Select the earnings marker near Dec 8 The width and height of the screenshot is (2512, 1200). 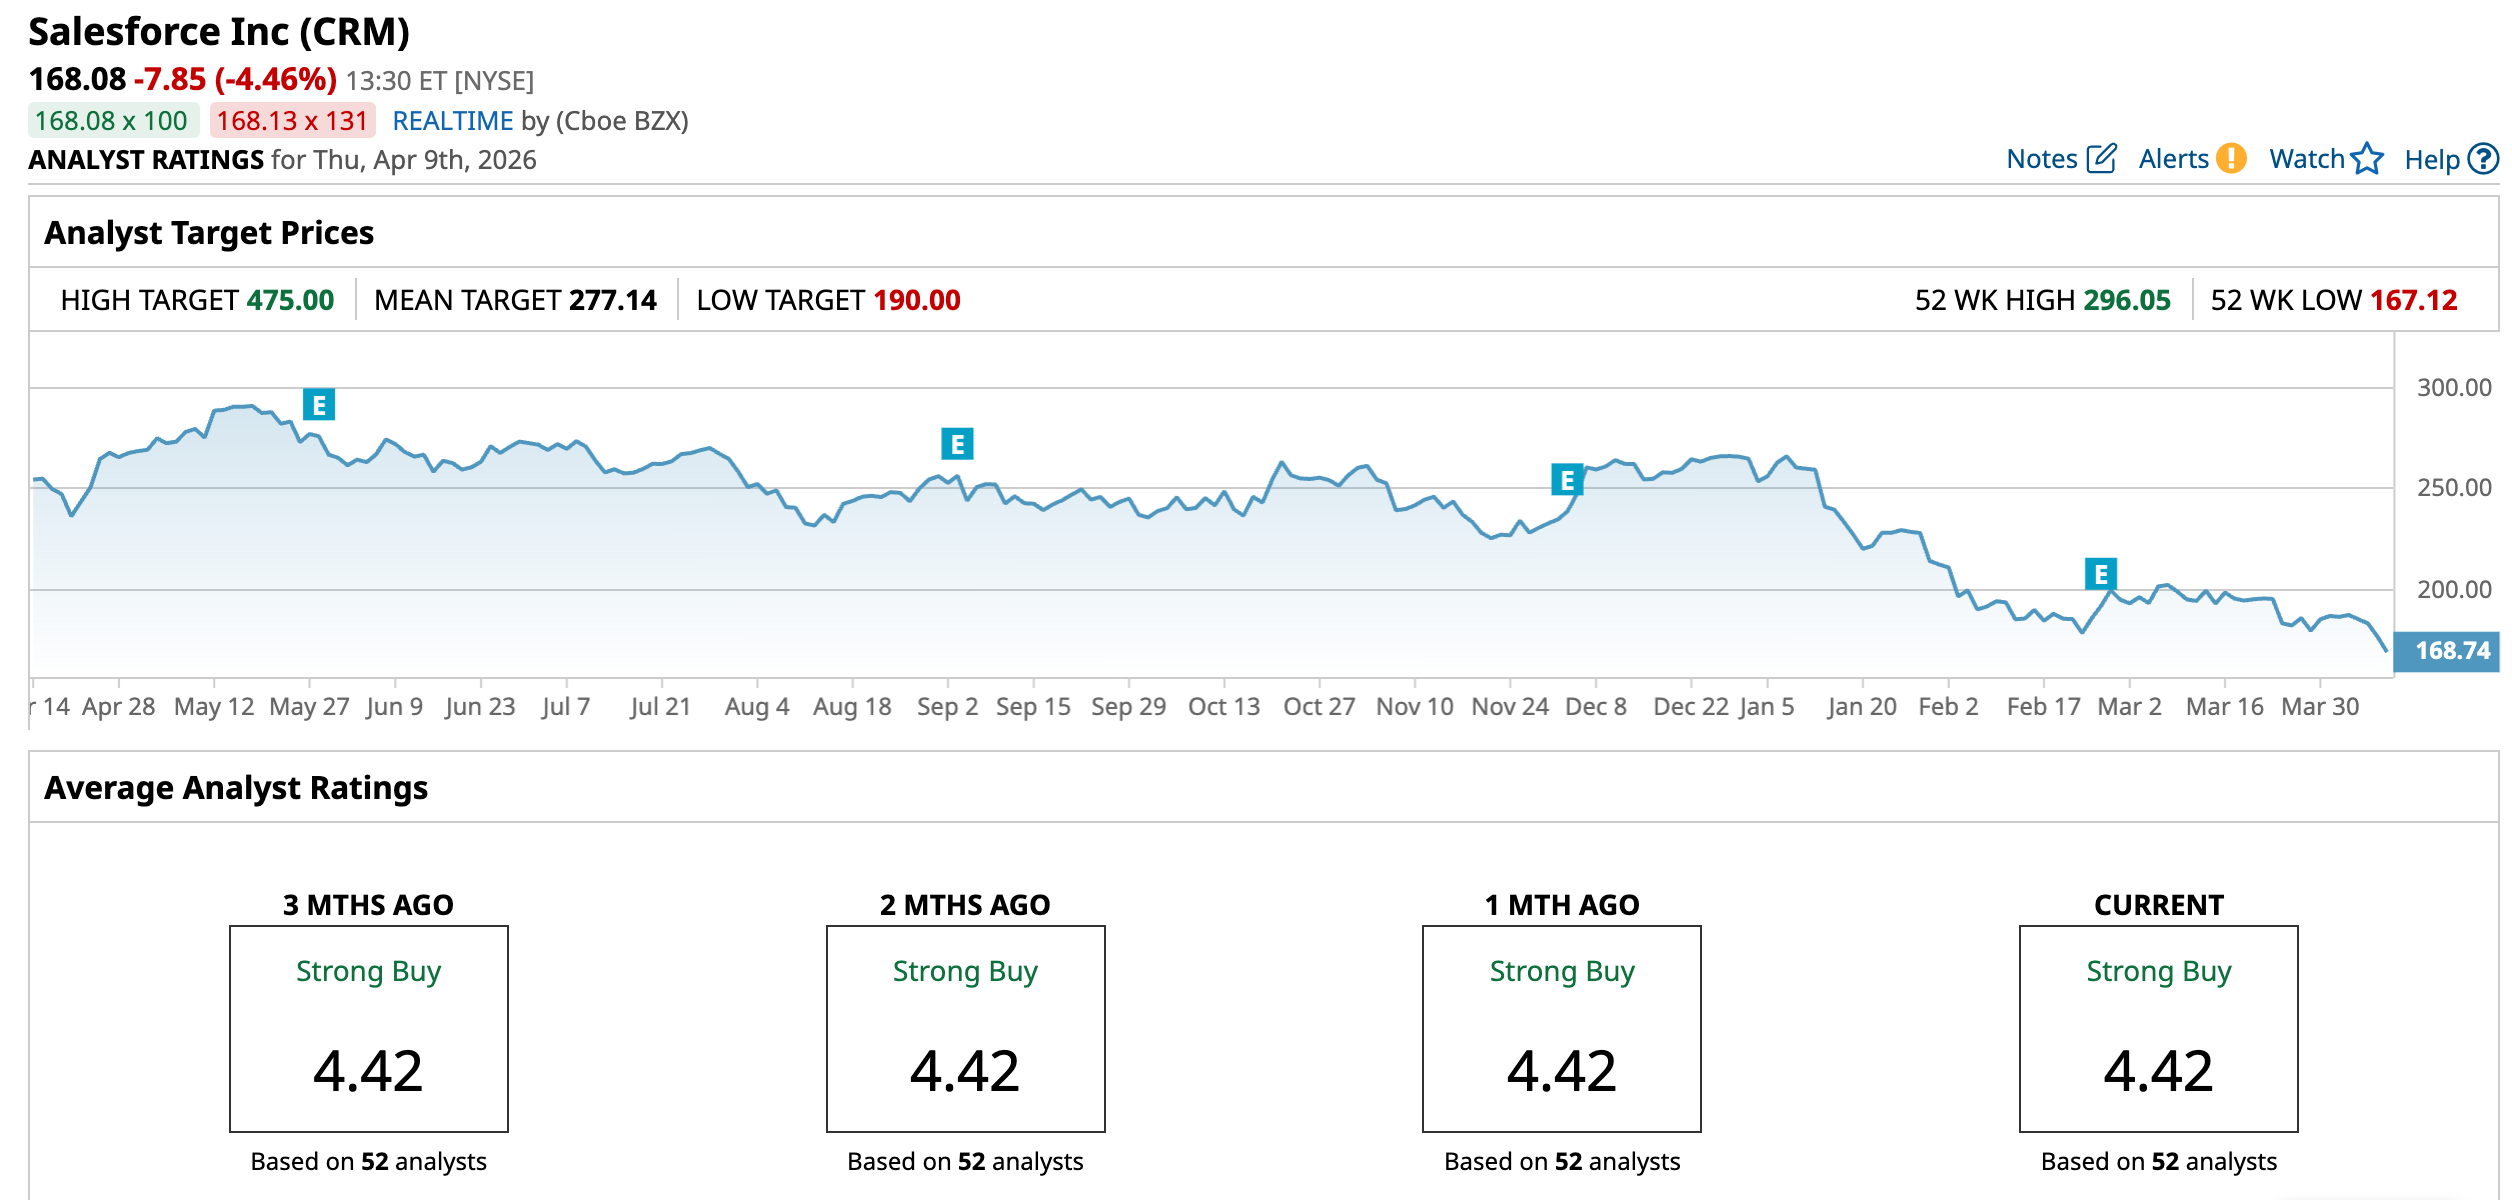click(x=1567, y=480)
